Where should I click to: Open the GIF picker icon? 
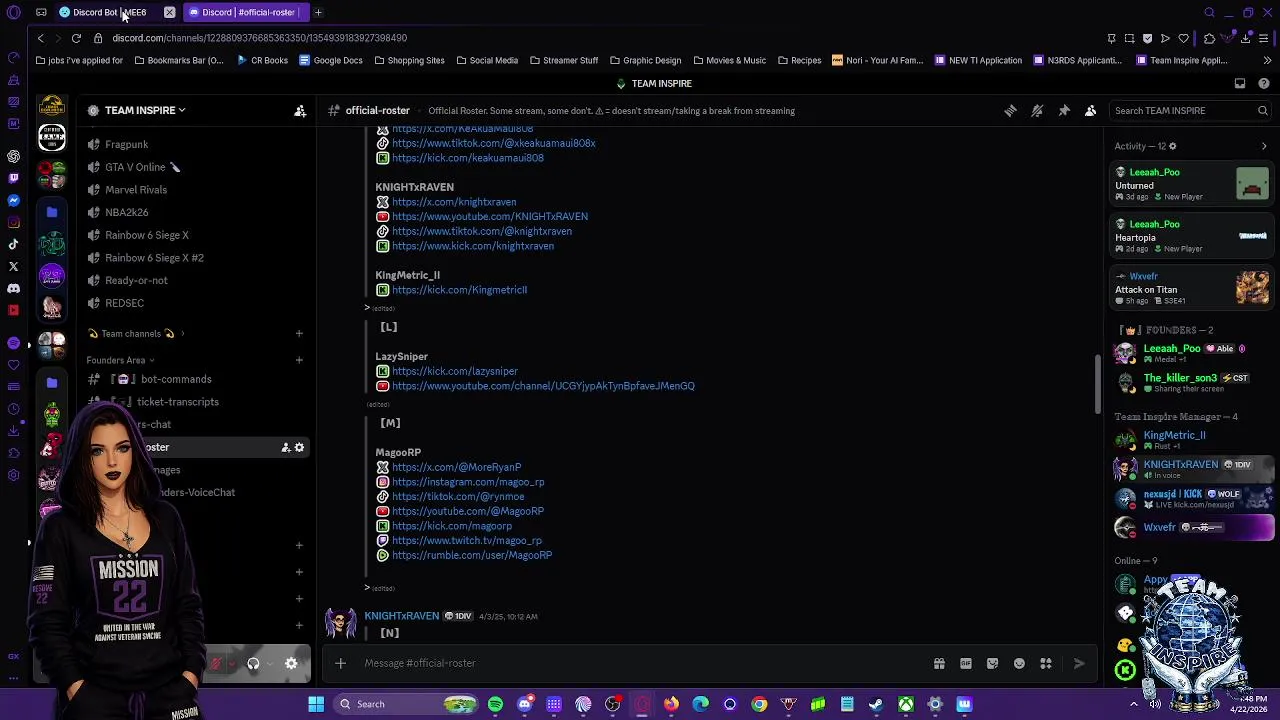(x=966, y=663)
